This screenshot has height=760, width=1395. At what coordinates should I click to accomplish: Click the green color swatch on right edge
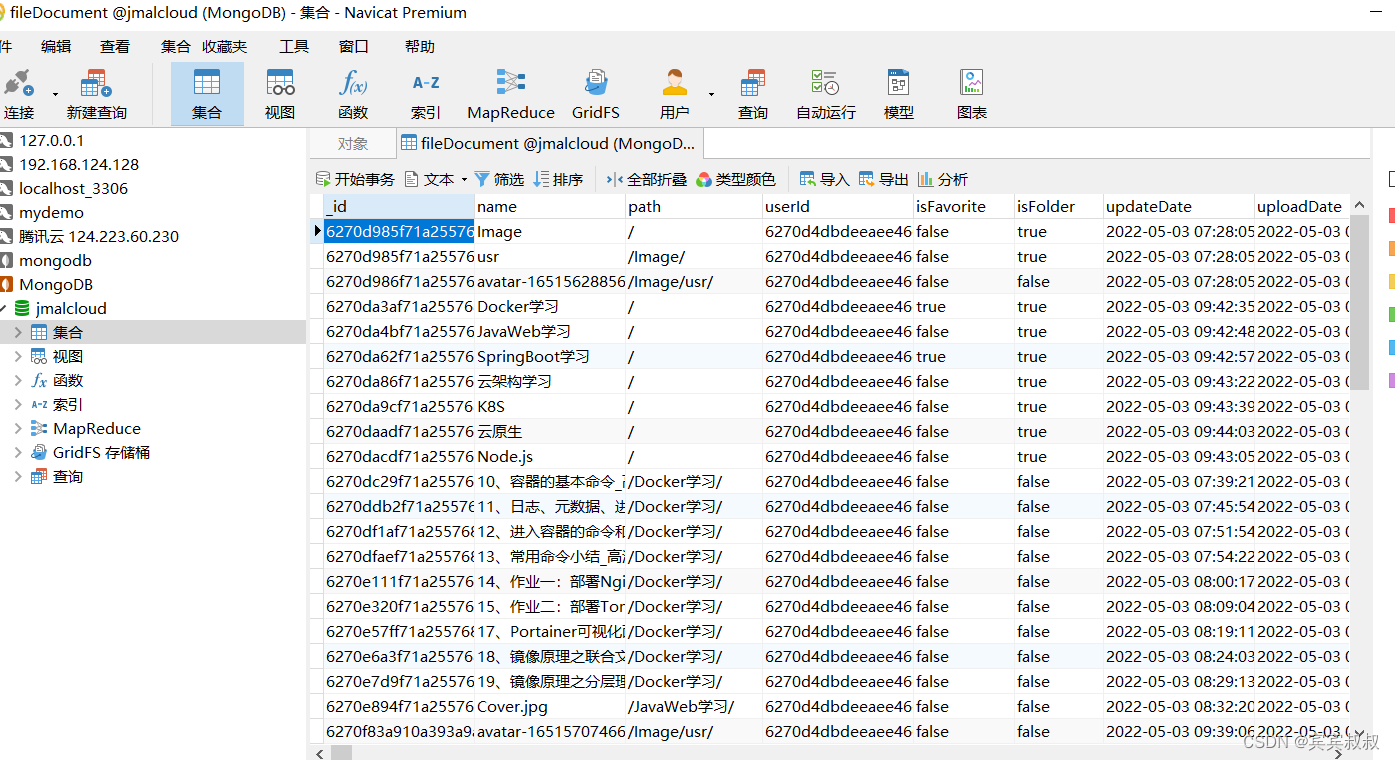coord(1391,314)
